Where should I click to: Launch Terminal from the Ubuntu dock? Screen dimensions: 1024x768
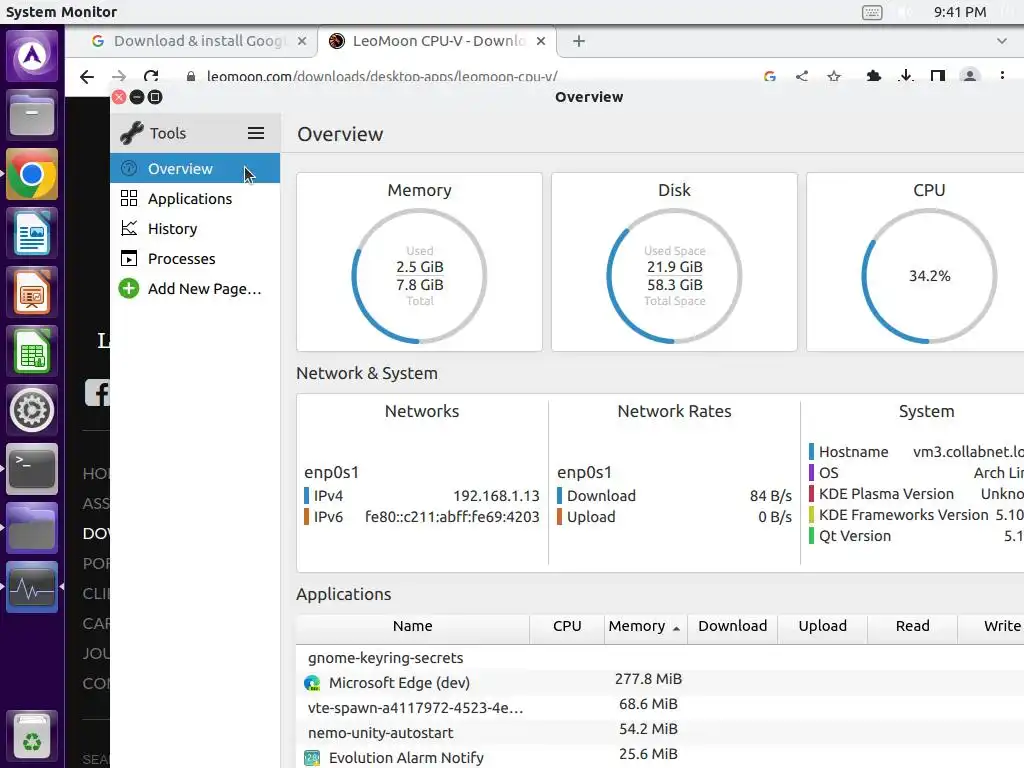[x=31, y=469]
